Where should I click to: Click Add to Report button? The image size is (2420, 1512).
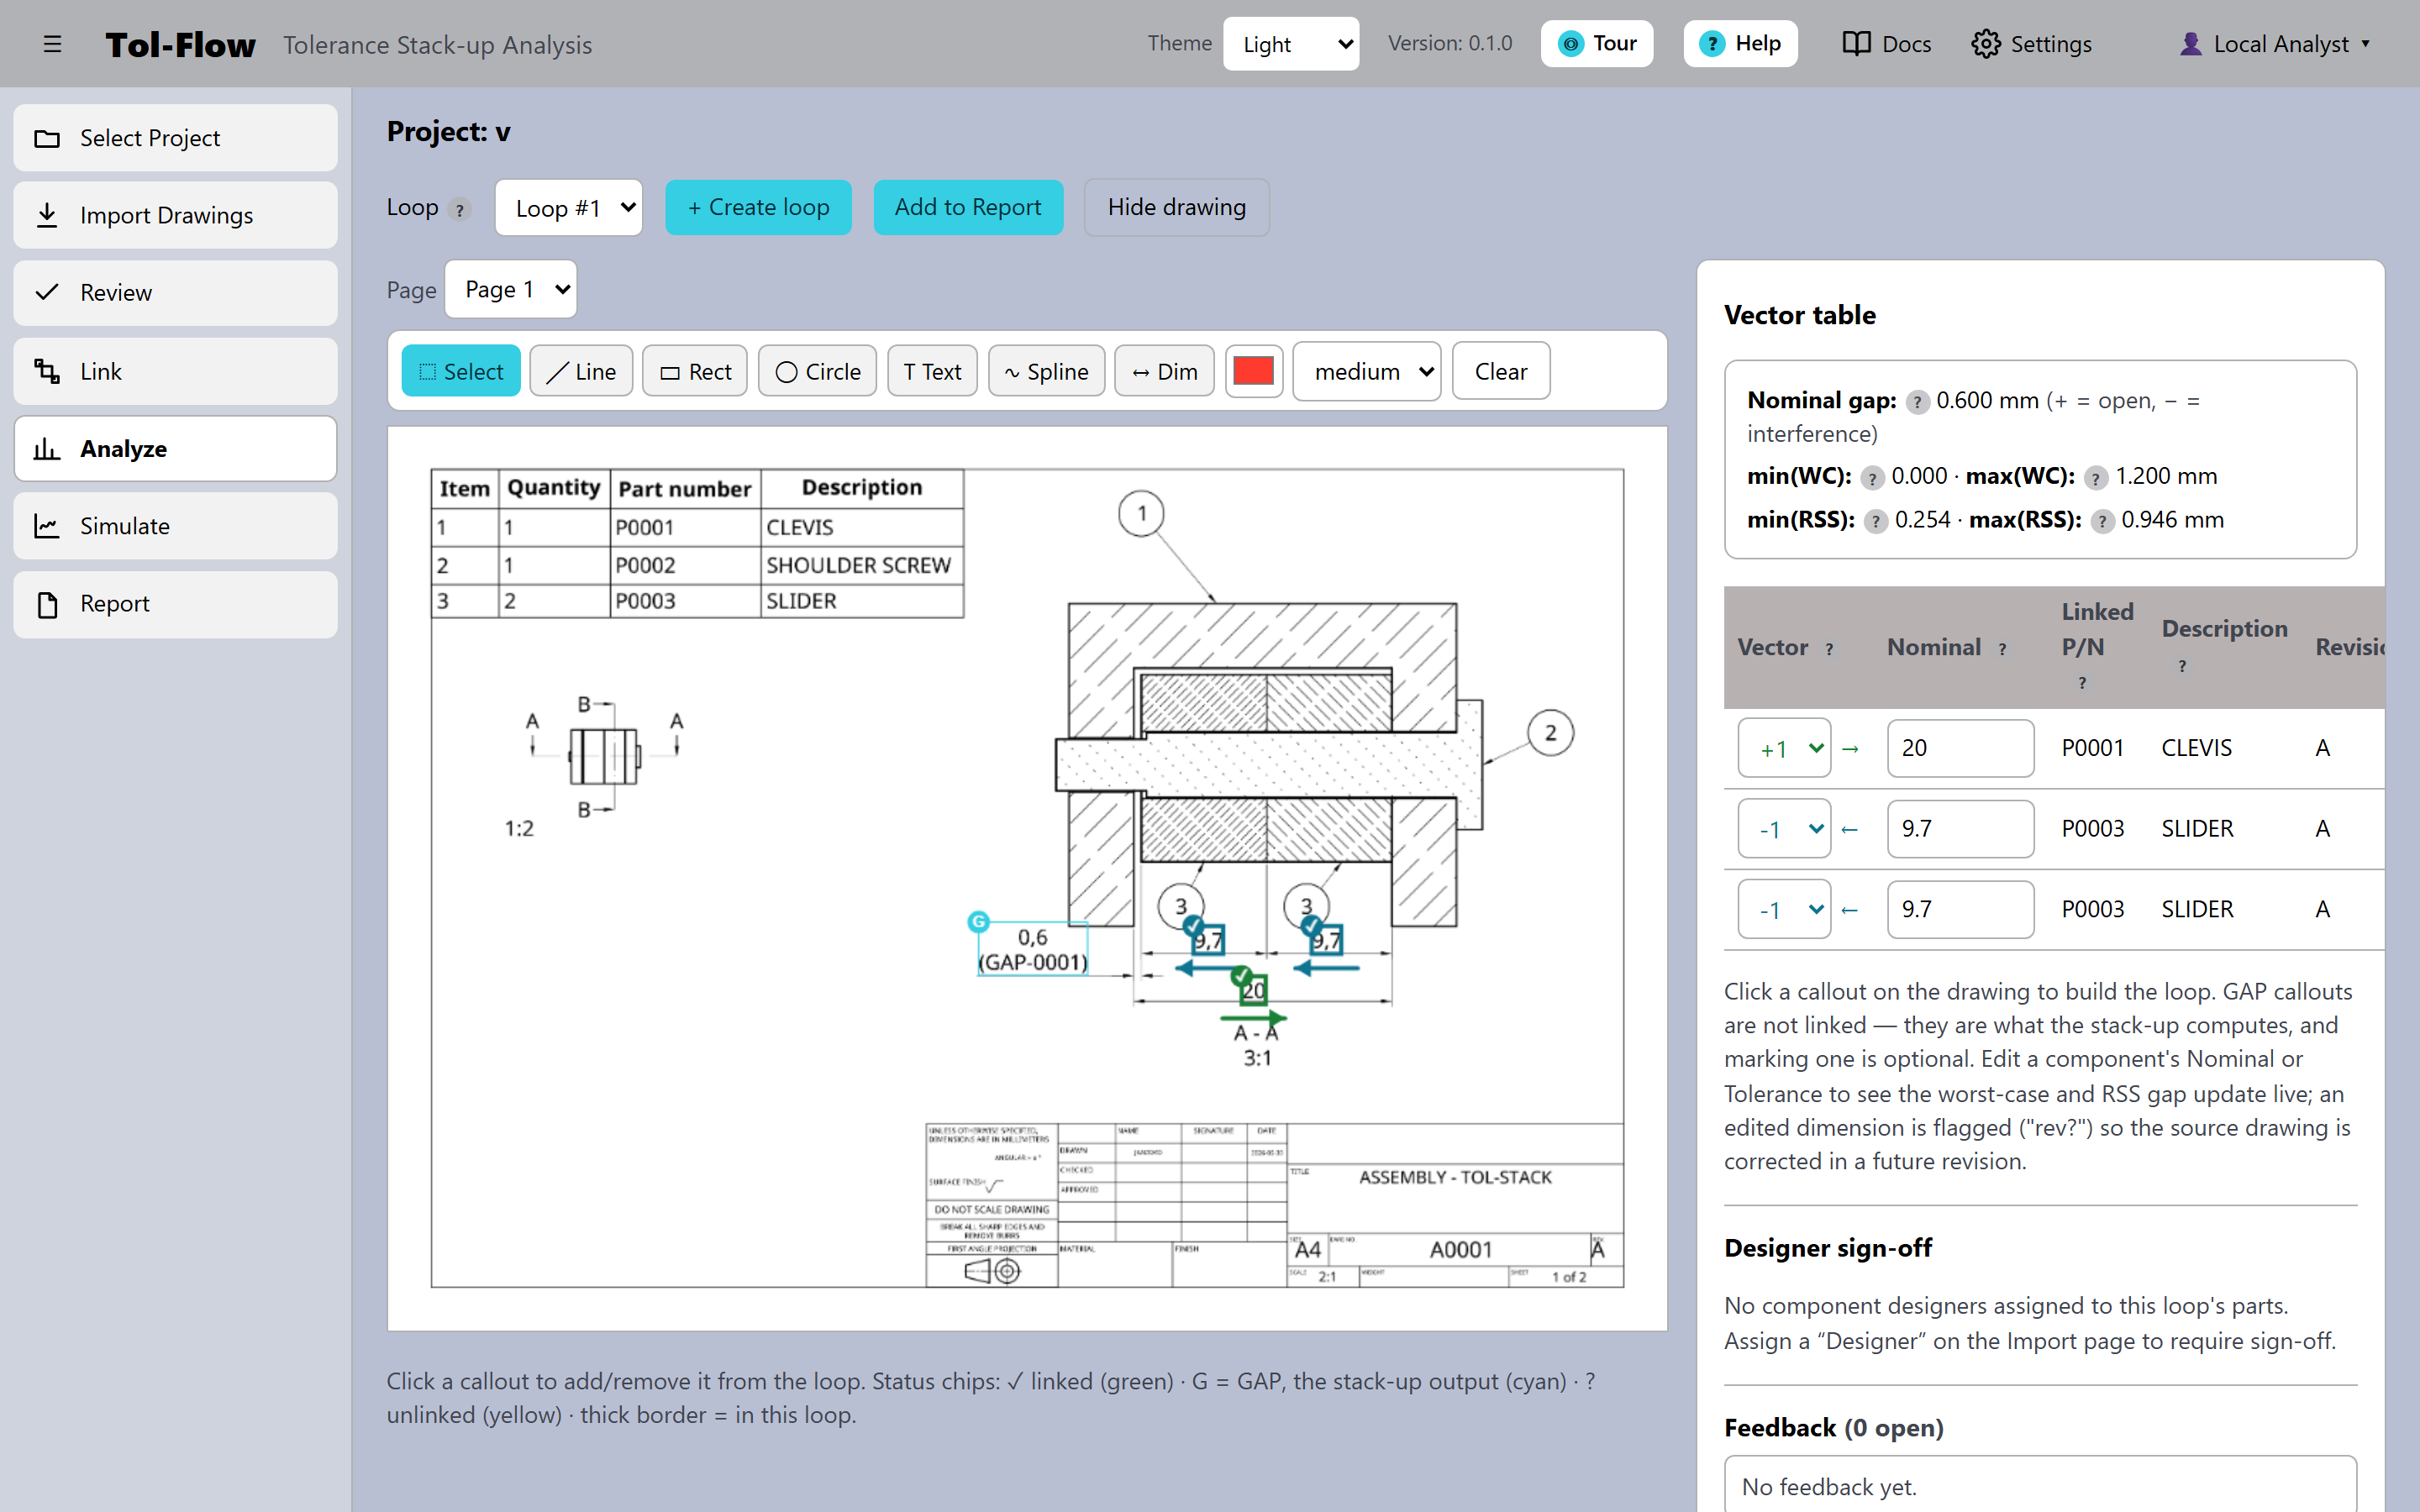pyautogui.click(x=968, y=208)
